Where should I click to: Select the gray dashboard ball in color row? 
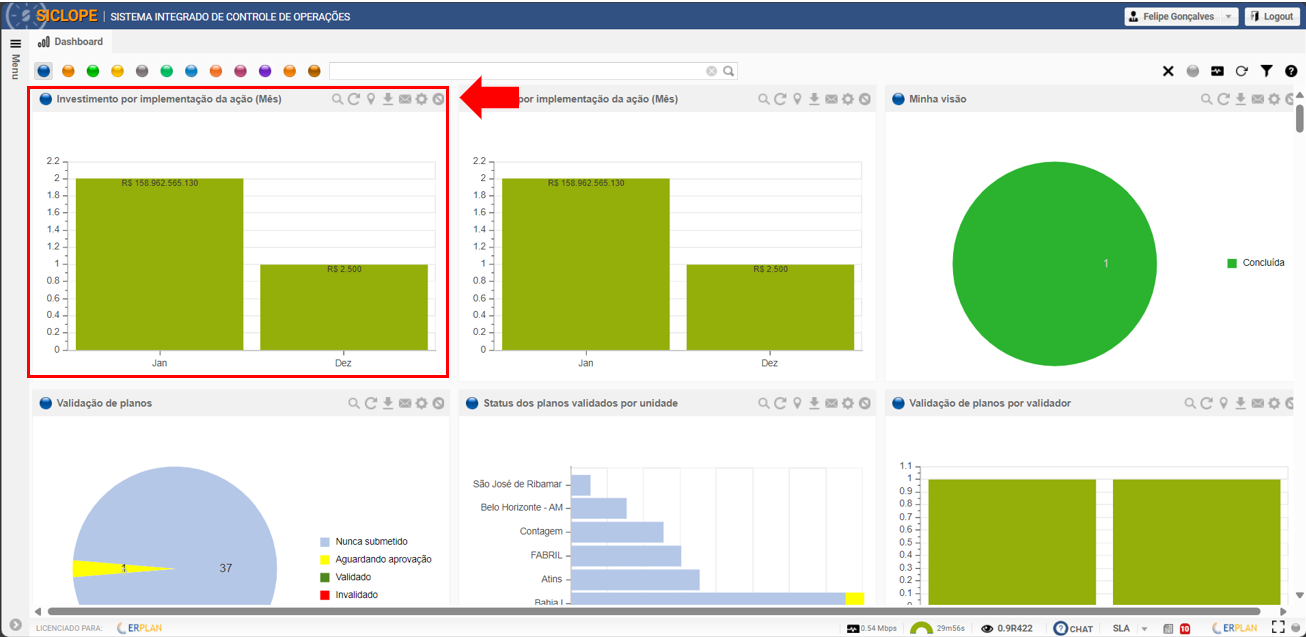[142, 71]
